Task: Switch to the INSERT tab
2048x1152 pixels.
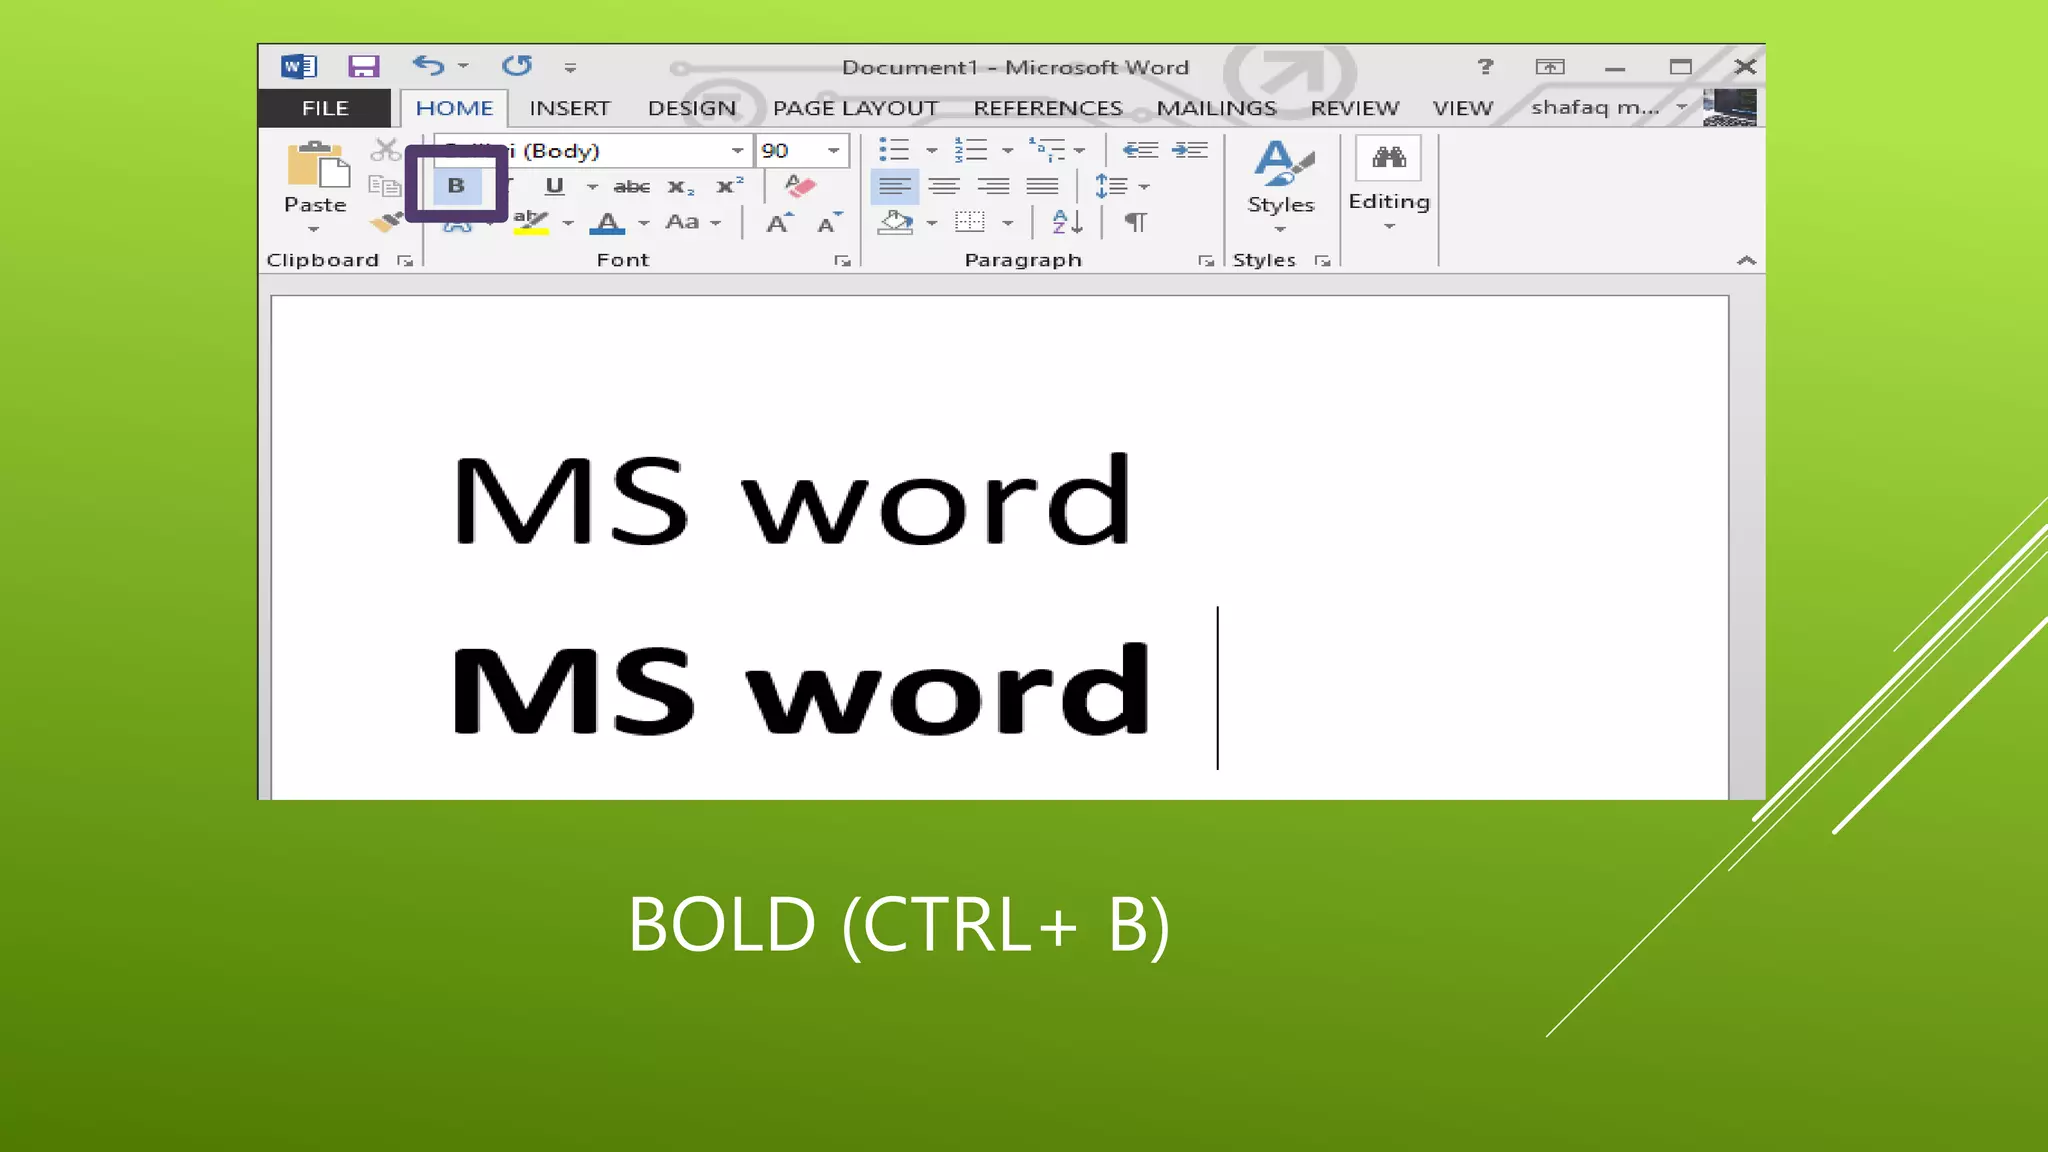Action: click(x=570, y=108)
